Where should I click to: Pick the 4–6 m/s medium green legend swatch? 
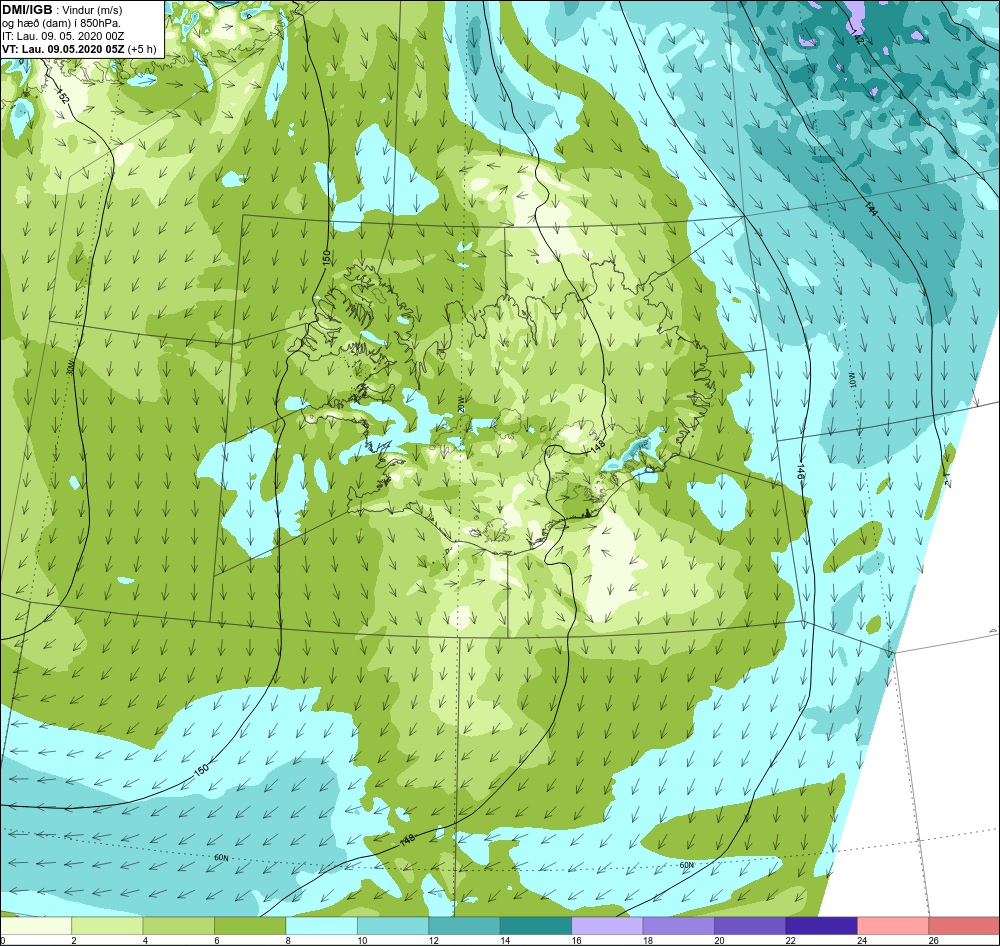[x=179, y=926]
